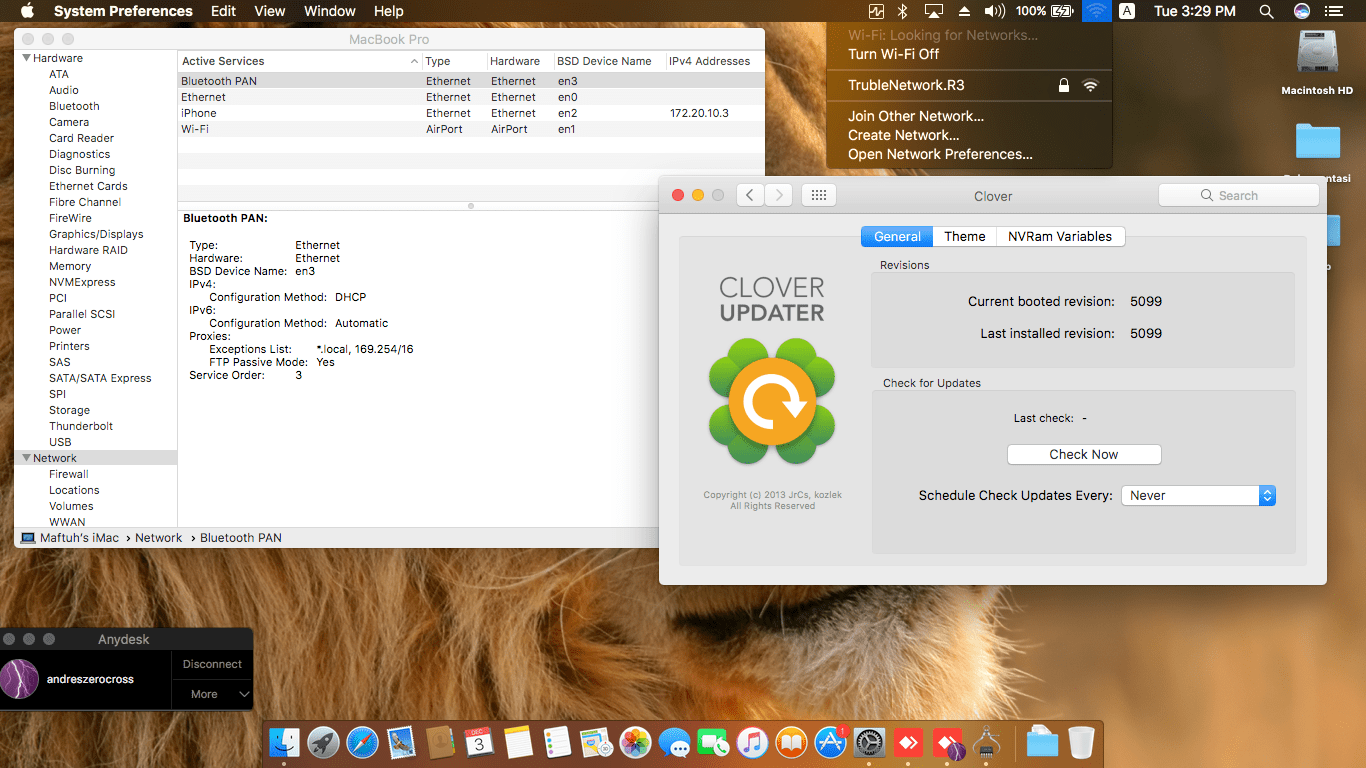Screen dimensions: 1366x768
Task: Open the Trash in the Dock
Action: click(1081, 743)
